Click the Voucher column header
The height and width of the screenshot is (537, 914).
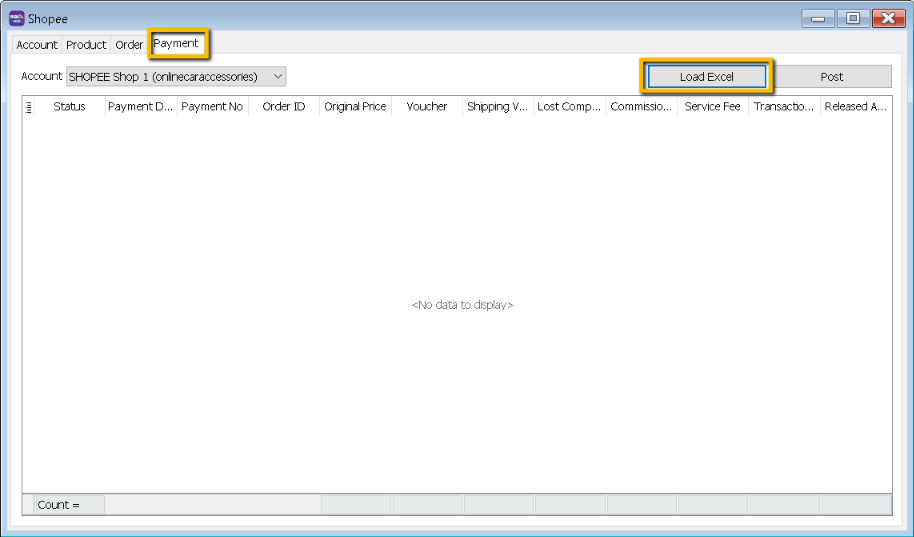coord(427,107)
